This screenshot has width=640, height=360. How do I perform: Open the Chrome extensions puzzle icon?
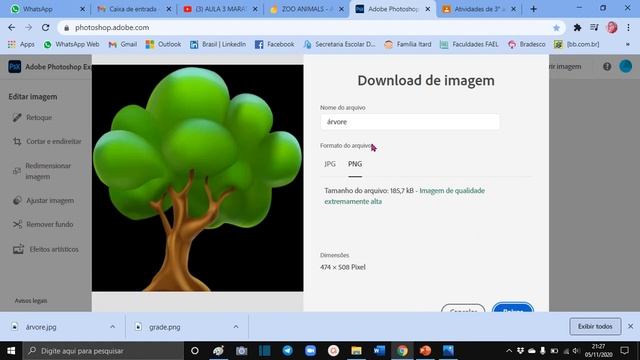577,27
